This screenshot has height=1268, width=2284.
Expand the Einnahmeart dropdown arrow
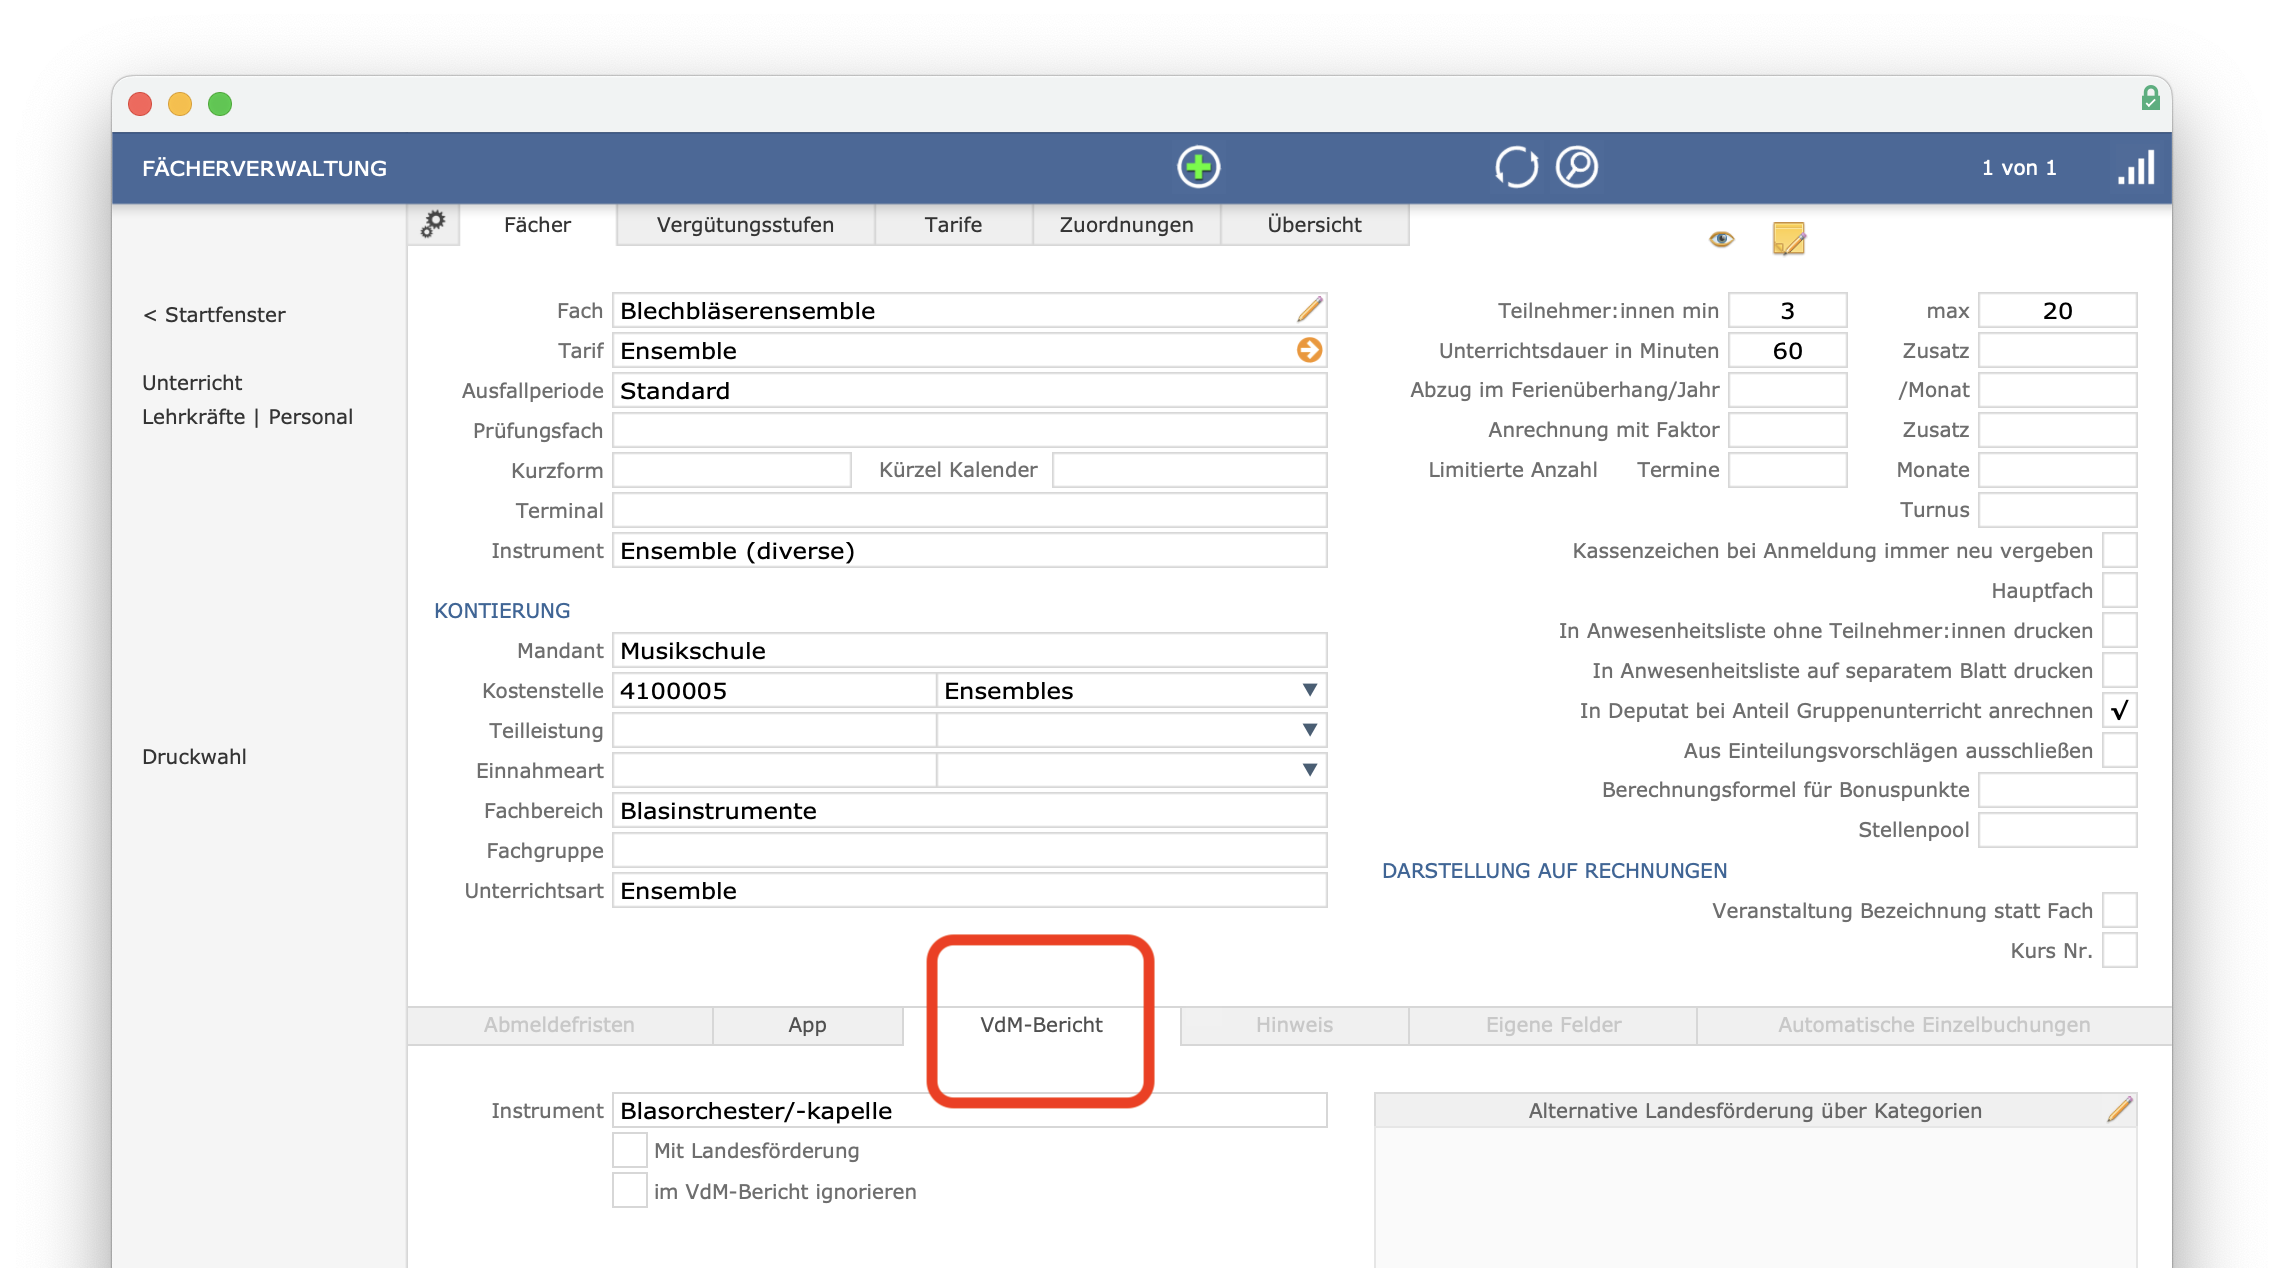pyautogui.click(x=1309, y=770)
